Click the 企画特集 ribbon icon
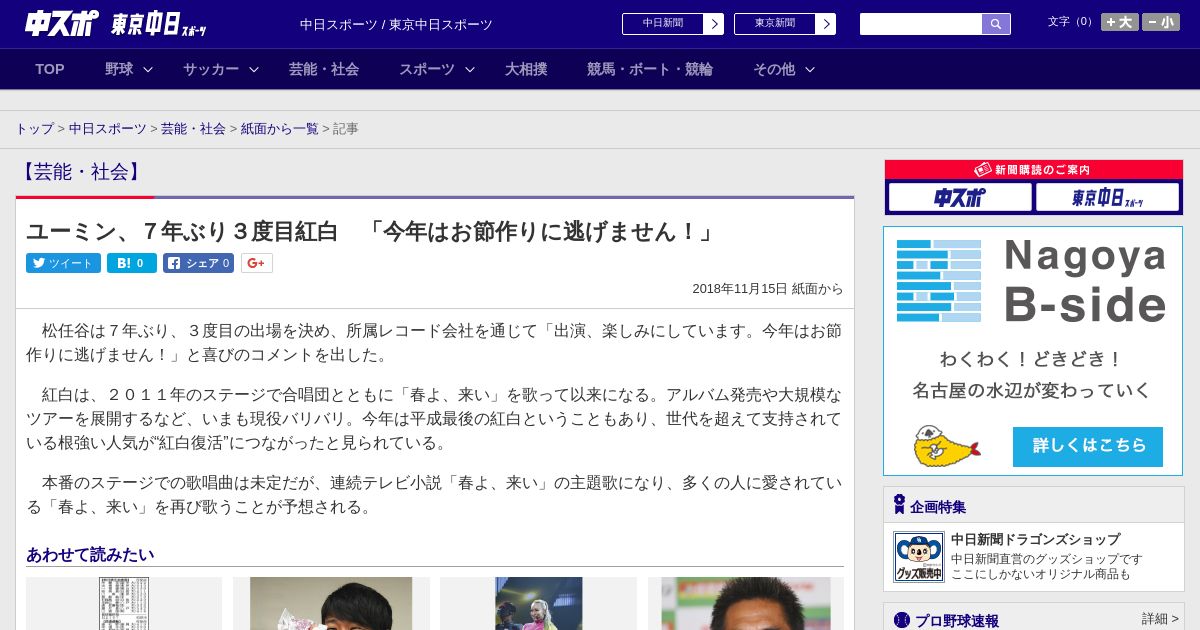Viewport: 1200px width, 630px height. tap(899, 504)
